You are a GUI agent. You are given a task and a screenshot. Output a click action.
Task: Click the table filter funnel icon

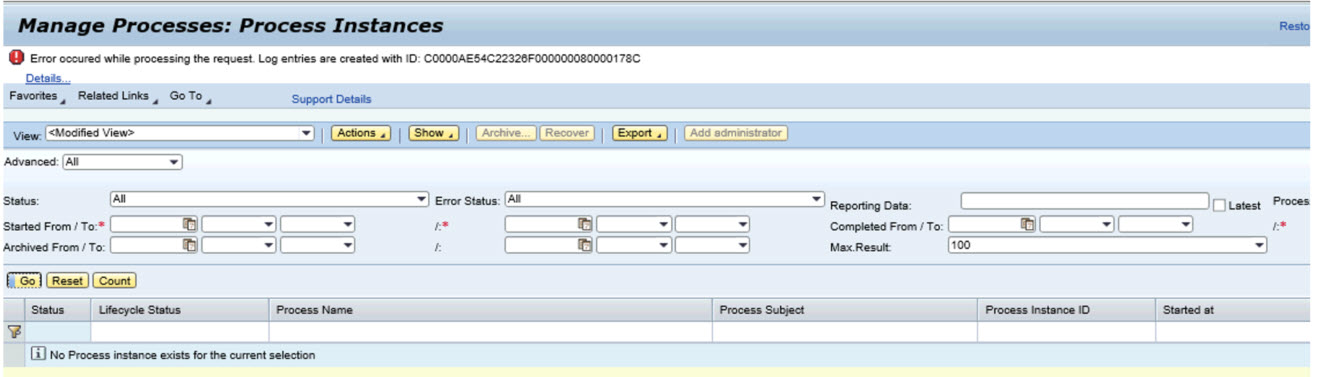coord(15,331)
